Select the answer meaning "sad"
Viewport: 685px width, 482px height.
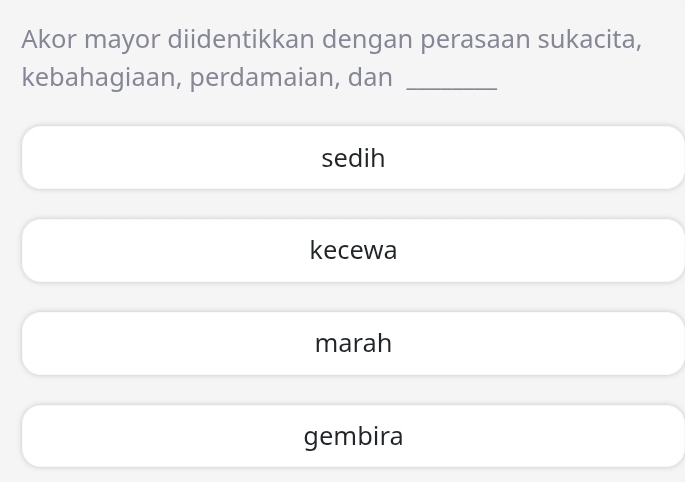click(353, 158)
